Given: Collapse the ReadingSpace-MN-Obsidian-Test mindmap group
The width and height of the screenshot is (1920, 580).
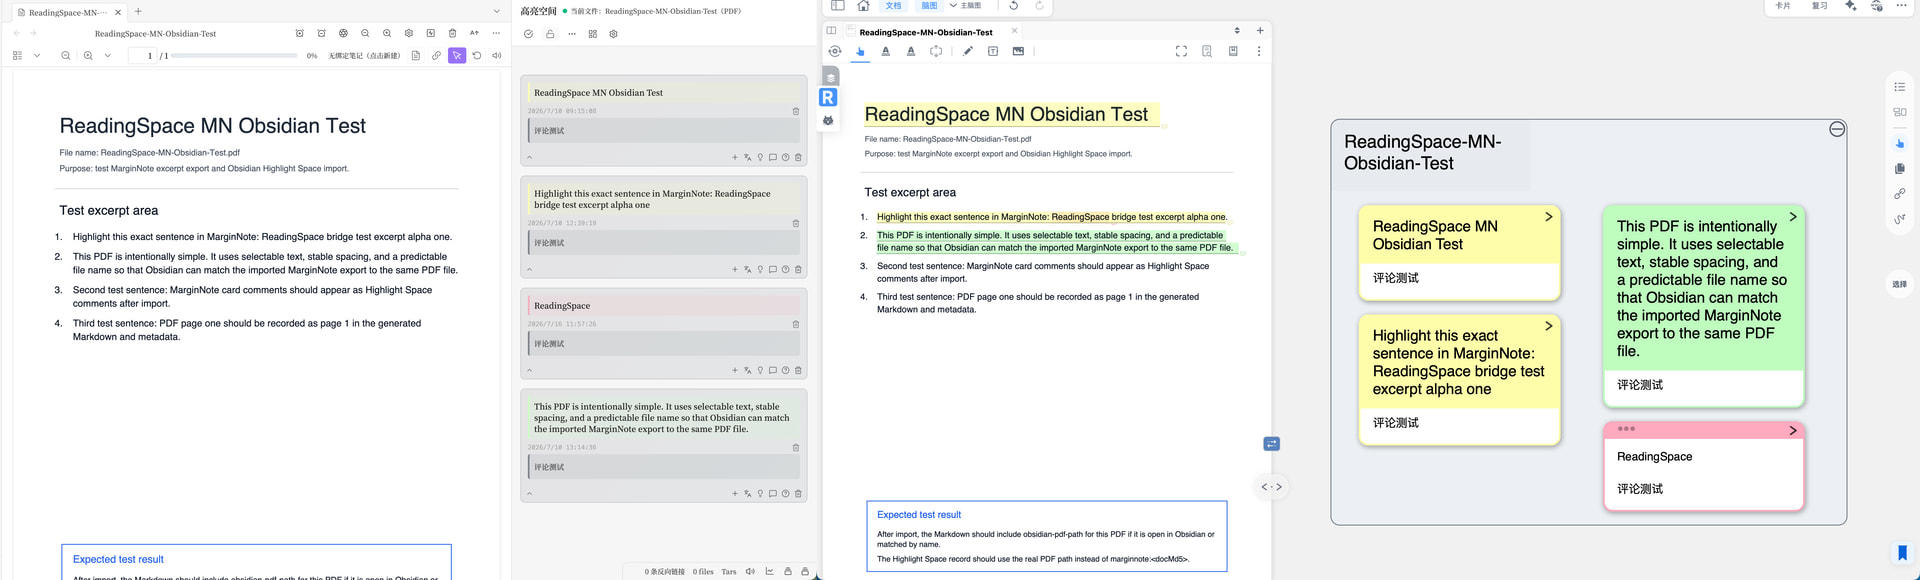Looking at the screenshot, I should click(1837, 129).
